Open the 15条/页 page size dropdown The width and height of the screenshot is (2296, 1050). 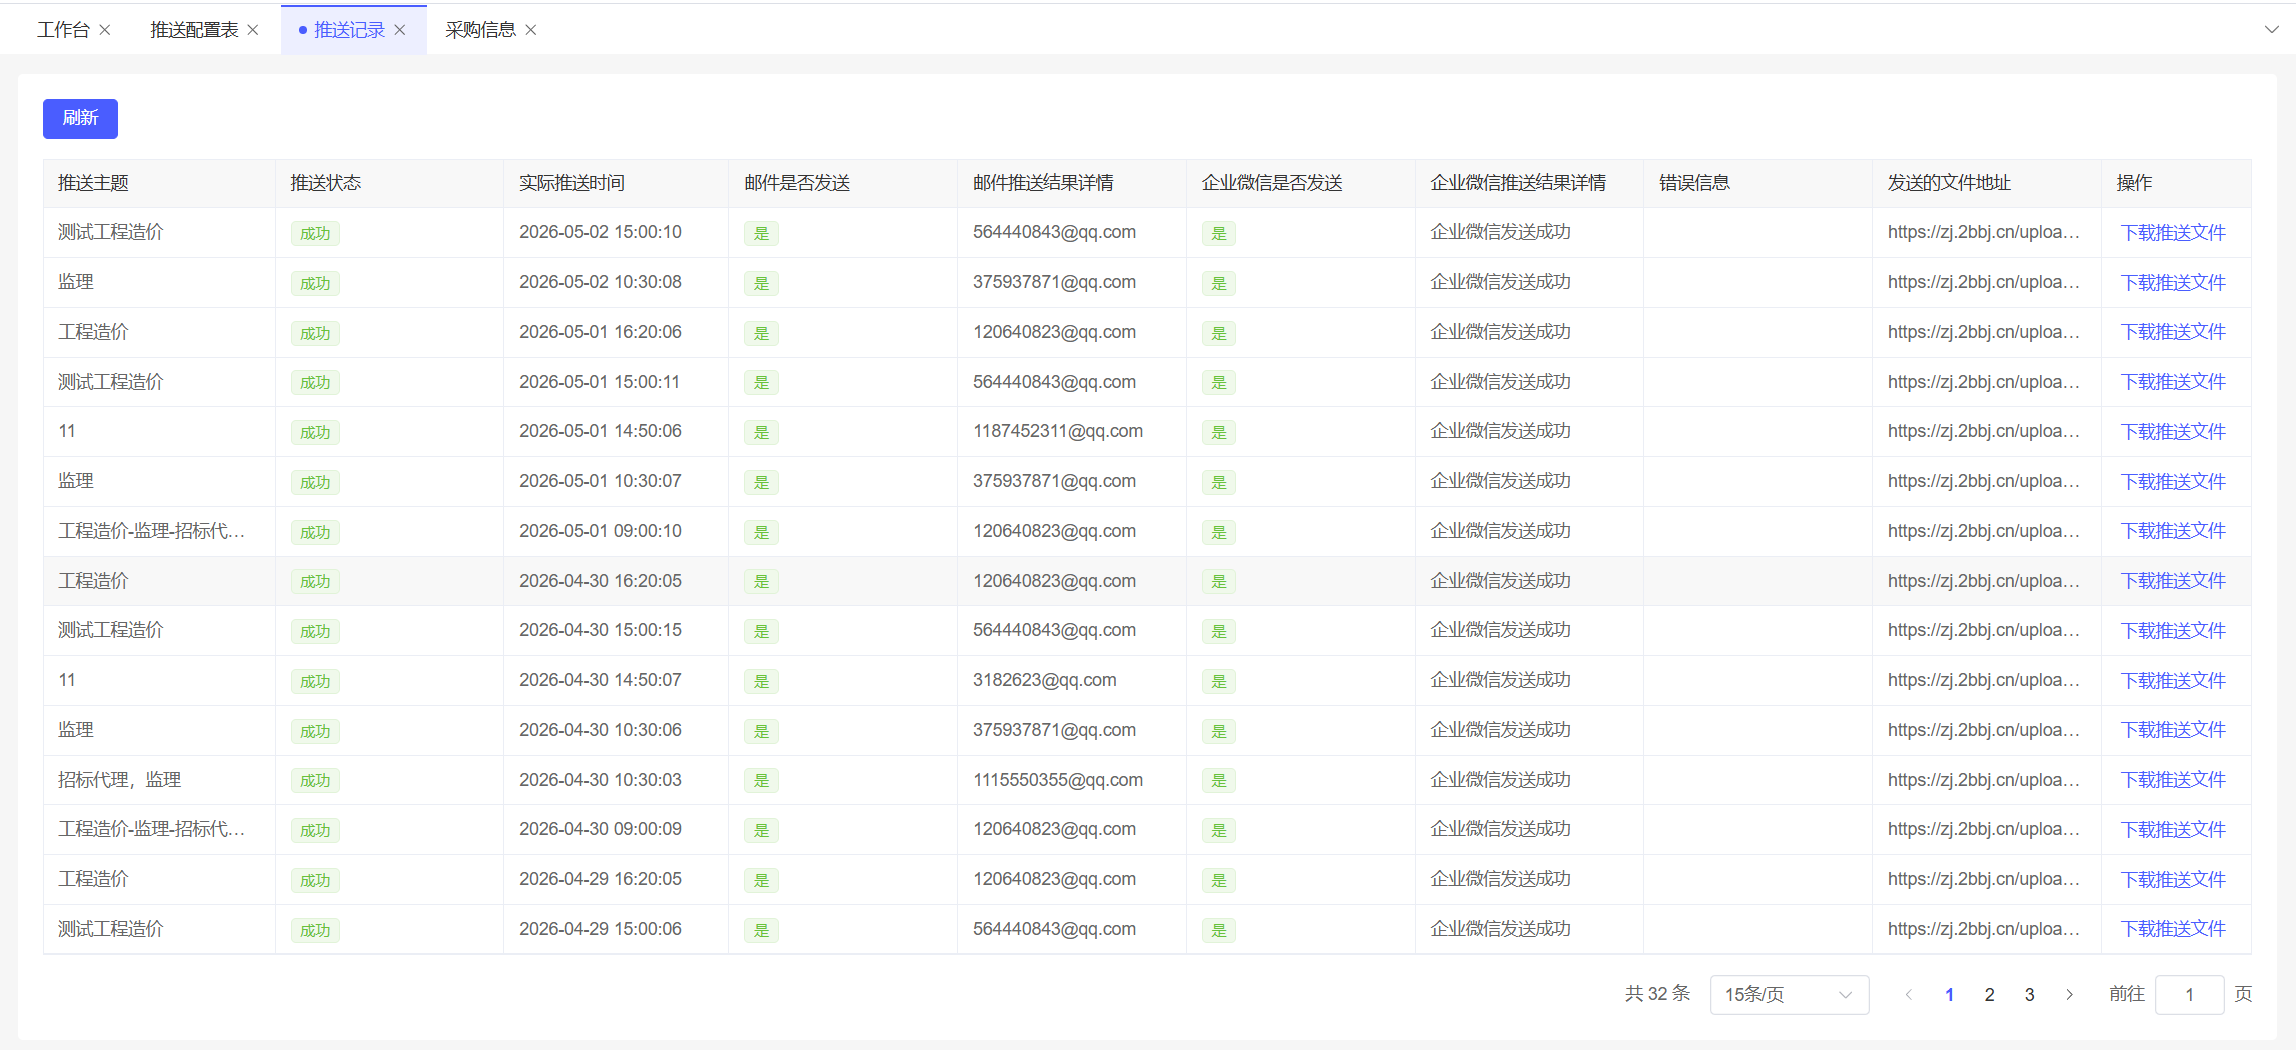pyautogui.click(x=1789, y=994)
